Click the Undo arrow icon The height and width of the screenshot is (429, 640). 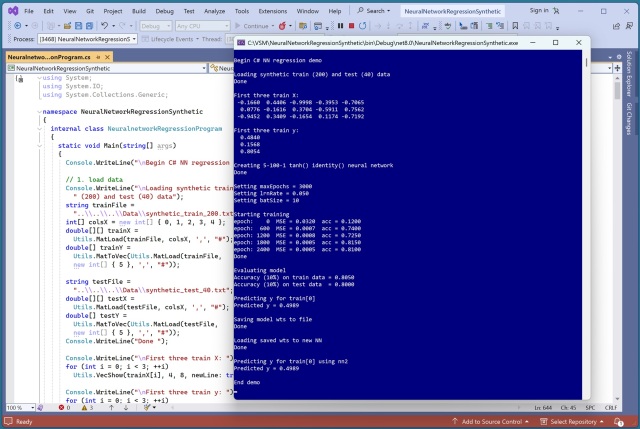coord(104,26)
